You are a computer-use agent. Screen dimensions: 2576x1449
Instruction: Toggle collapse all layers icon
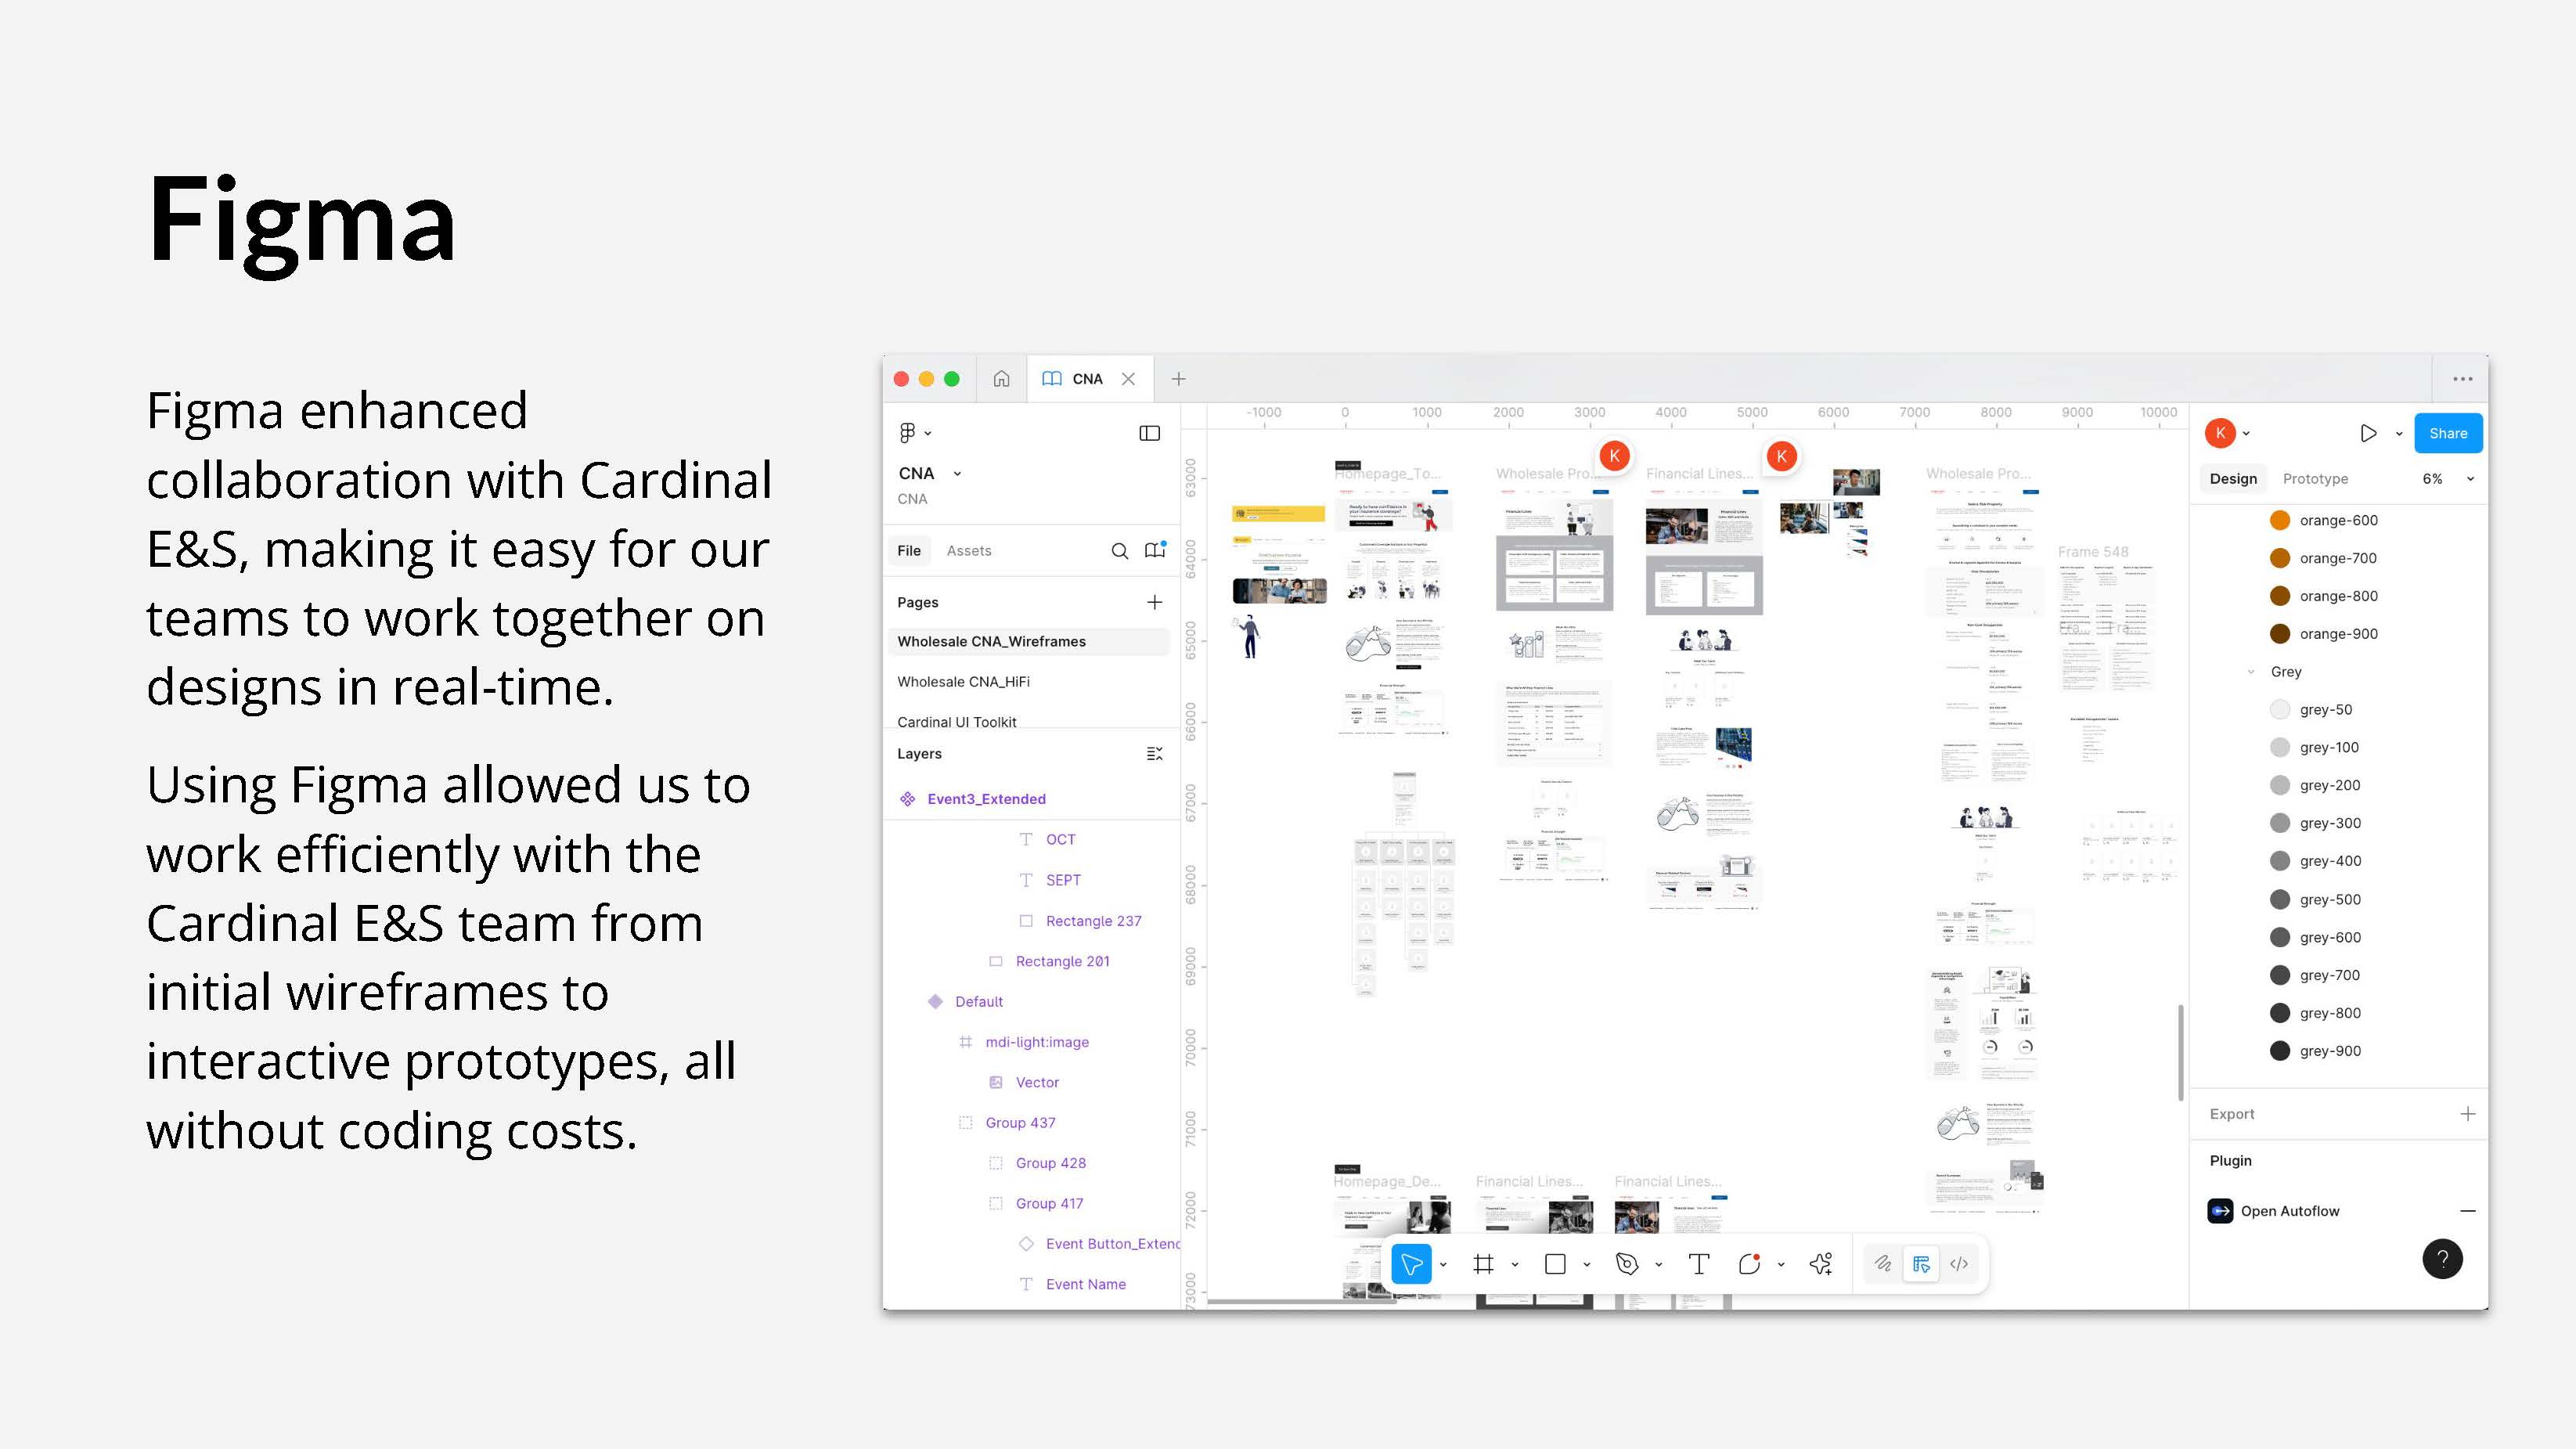[1154, 754]
